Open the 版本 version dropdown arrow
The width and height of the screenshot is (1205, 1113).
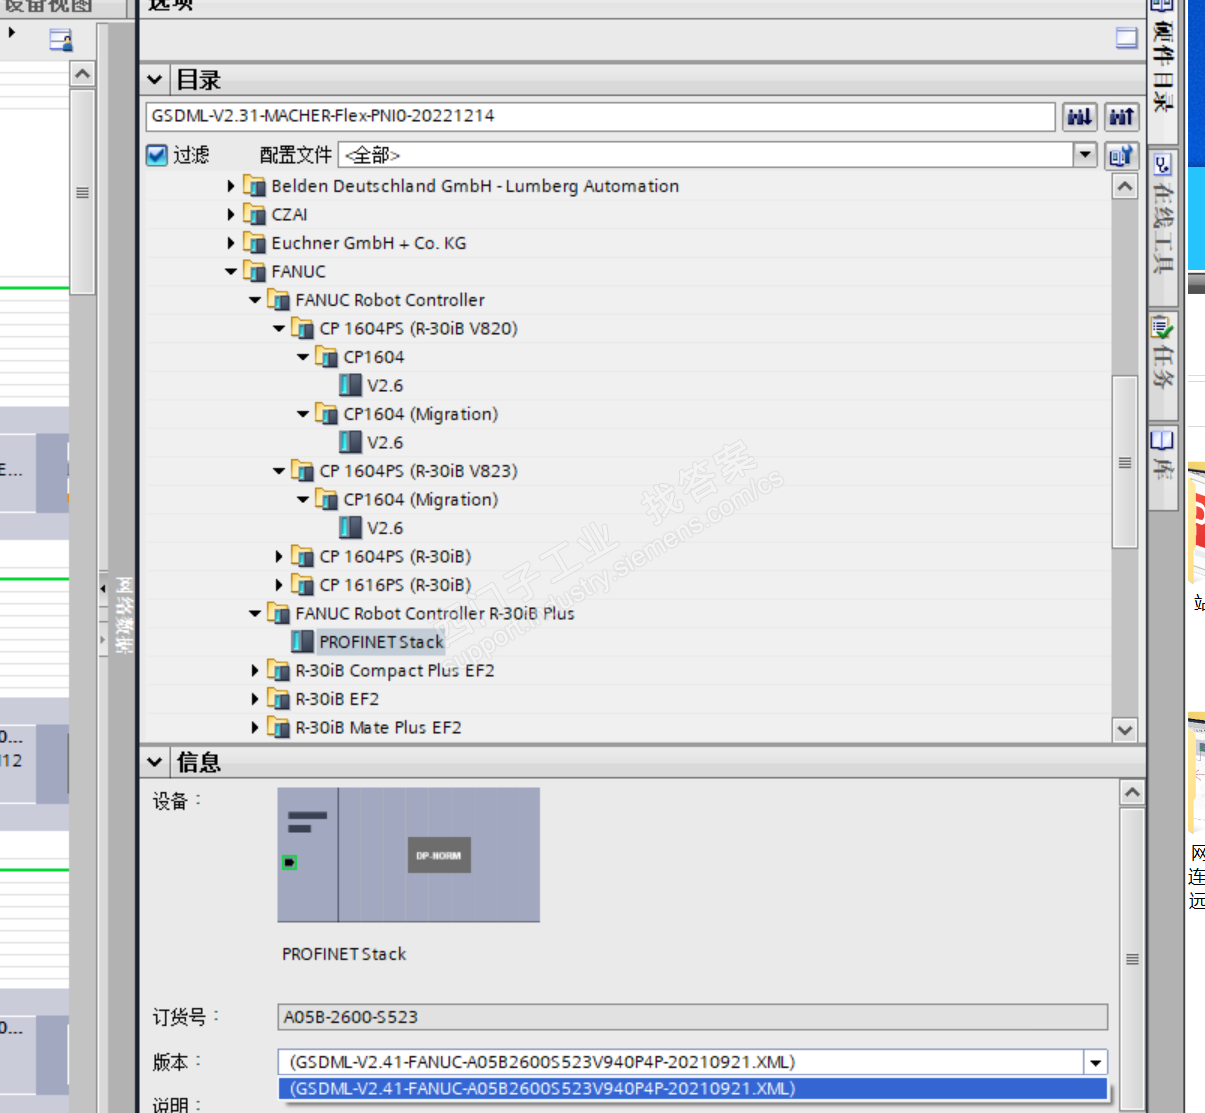click(1096, 1062)
